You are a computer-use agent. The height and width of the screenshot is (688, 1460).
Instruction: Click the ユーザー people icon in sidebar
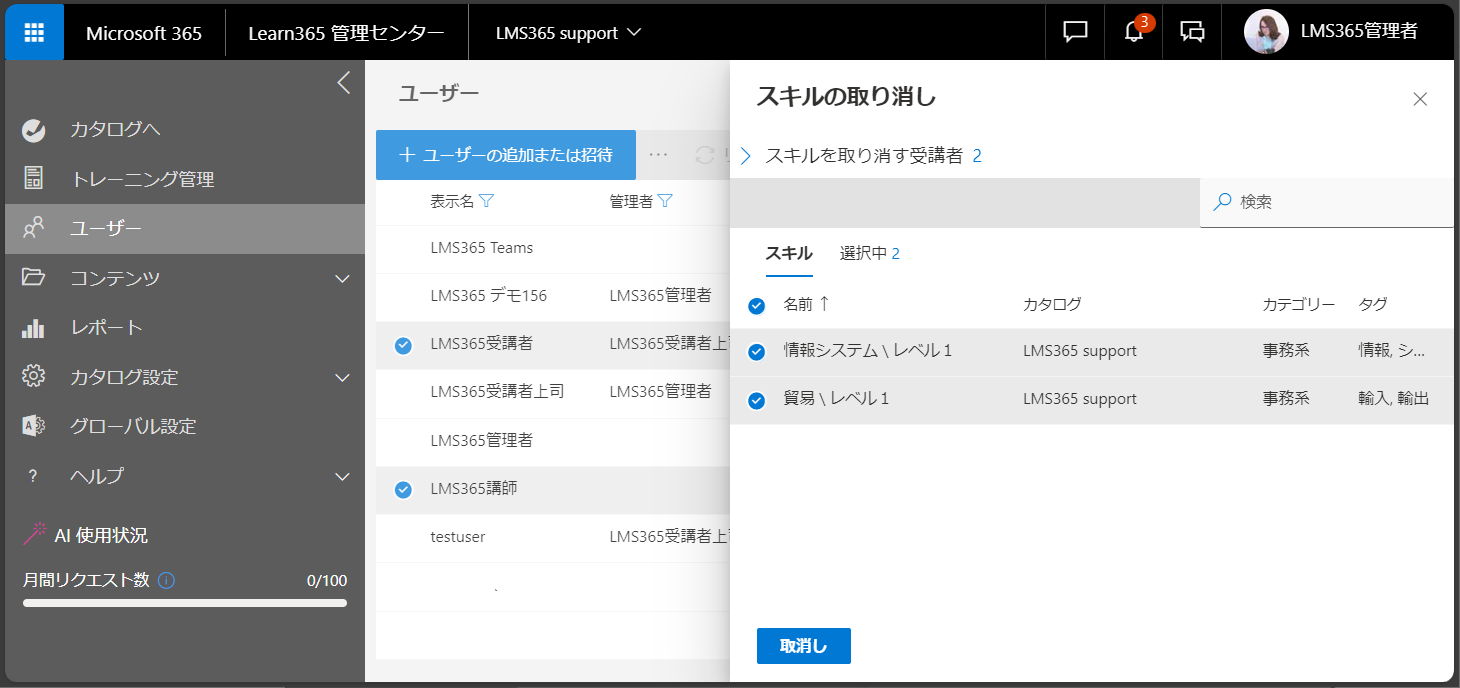pyautogui.click(x=33, y=228)
